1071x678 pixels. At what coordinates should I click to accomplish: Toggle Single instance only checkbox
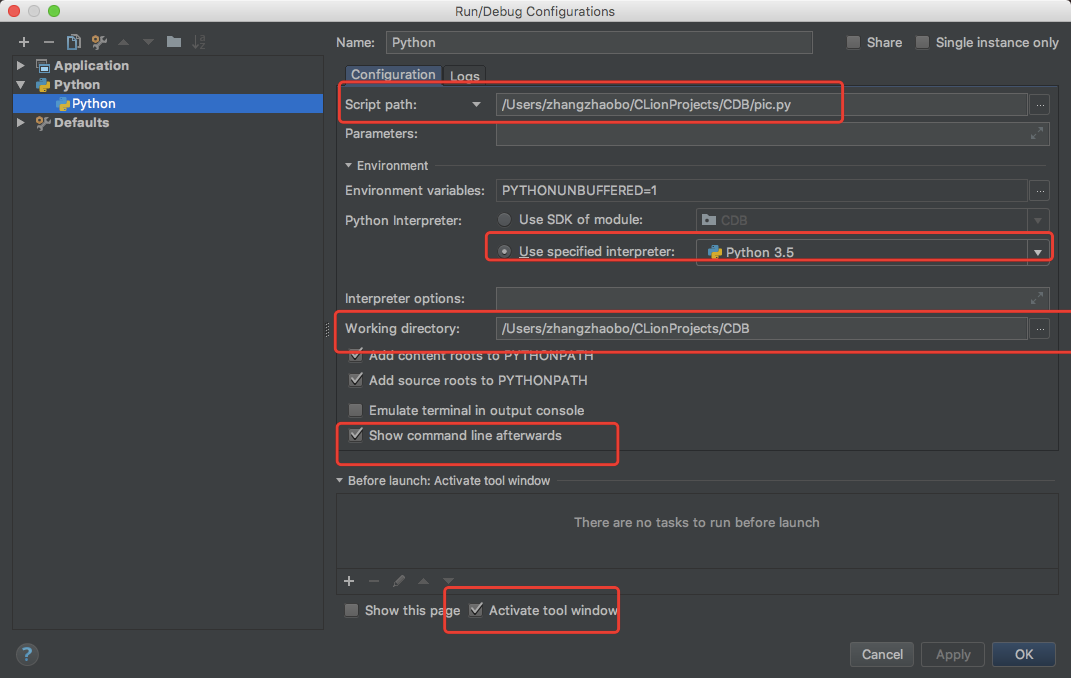[x=922, y=42]
